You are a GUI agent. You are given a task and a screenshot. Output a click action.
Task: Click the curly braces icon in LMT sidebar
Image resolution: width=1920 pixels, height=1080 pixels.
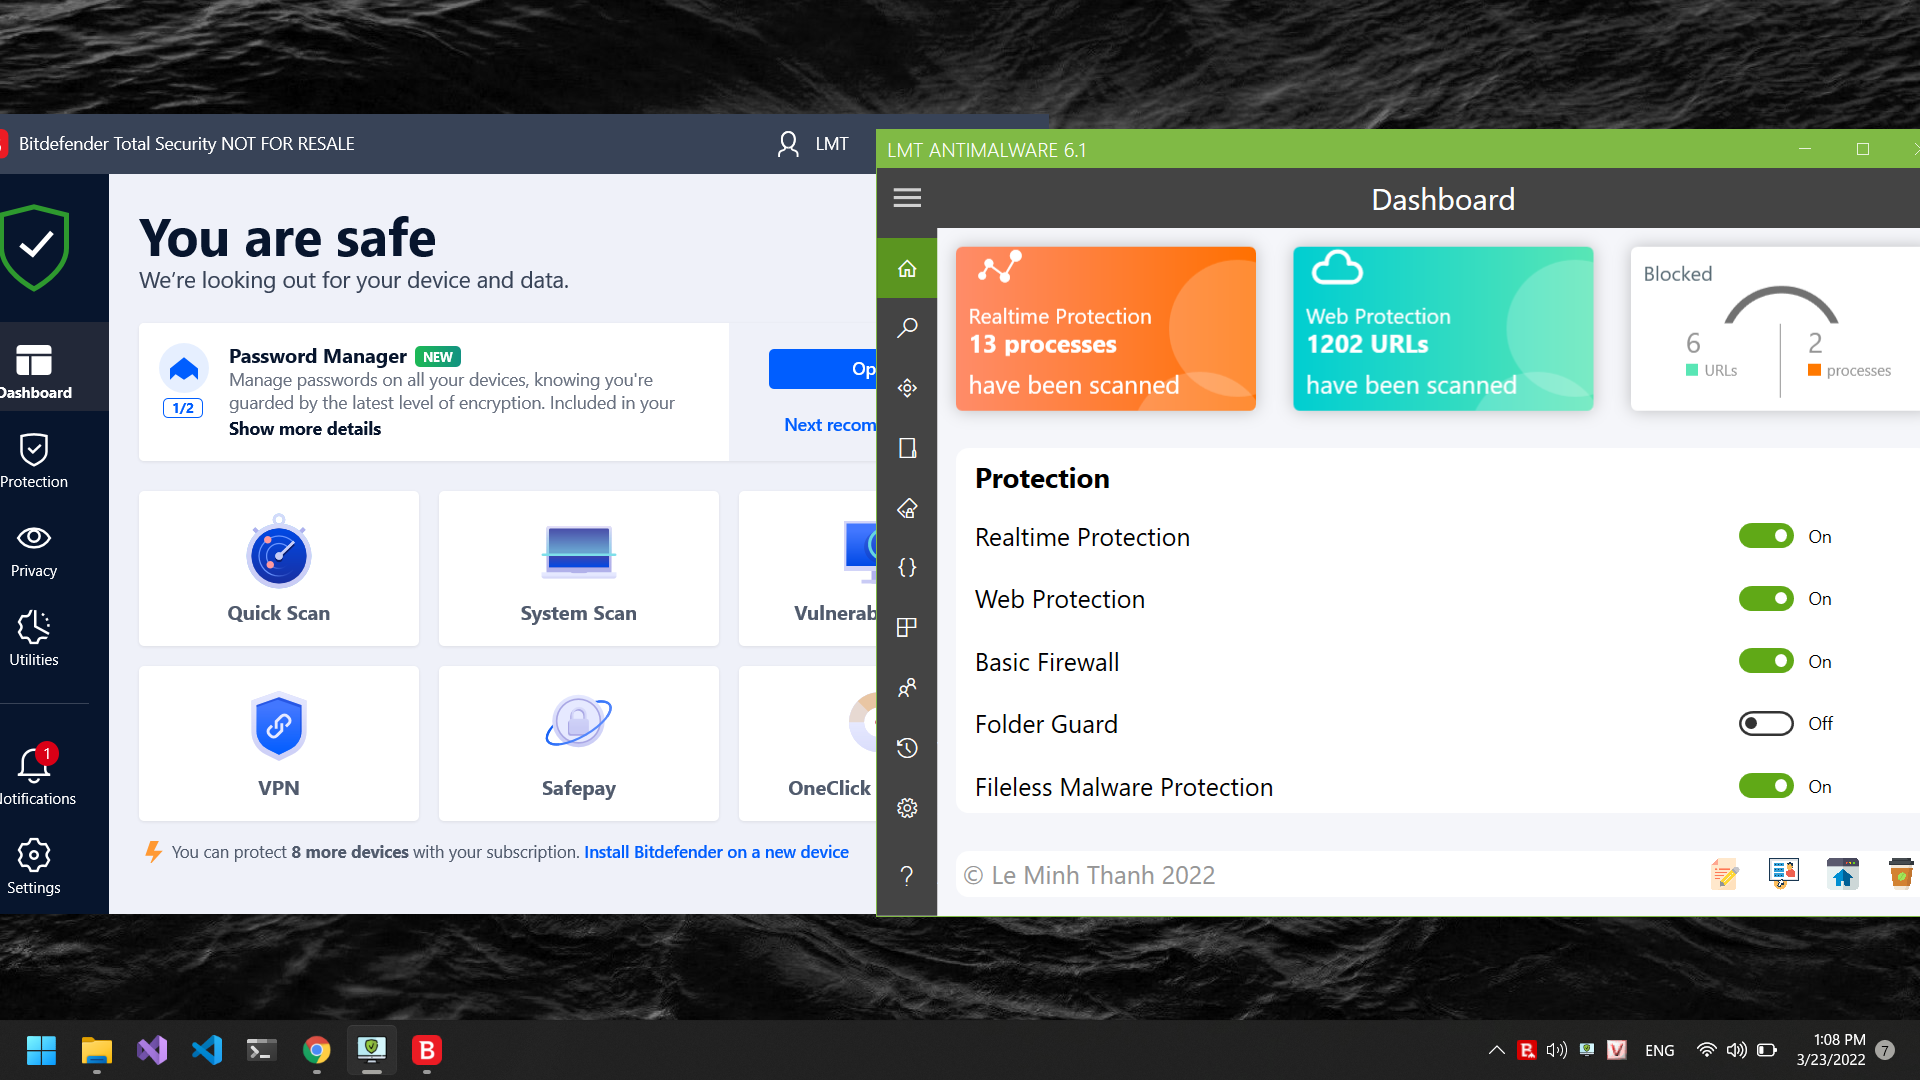point(907,568)
